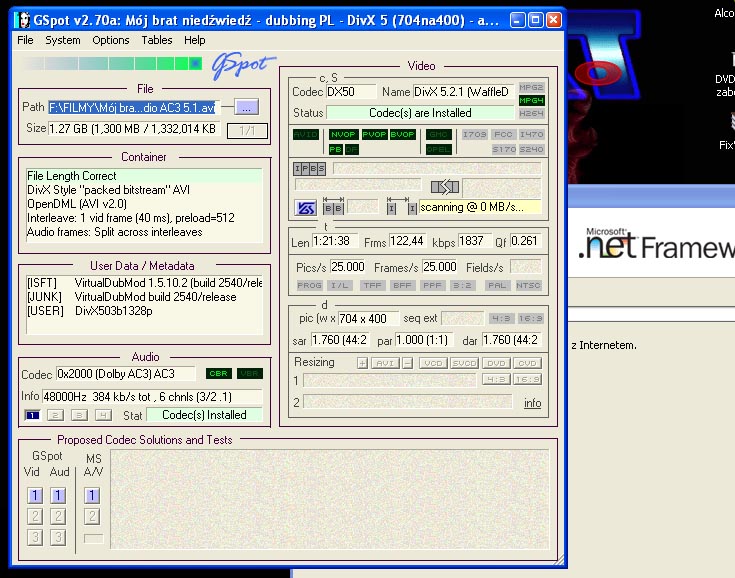The image size is (735, 578).
Task: Click the USER DivX503b1328p metadata row
Action: tap(144, 311)
